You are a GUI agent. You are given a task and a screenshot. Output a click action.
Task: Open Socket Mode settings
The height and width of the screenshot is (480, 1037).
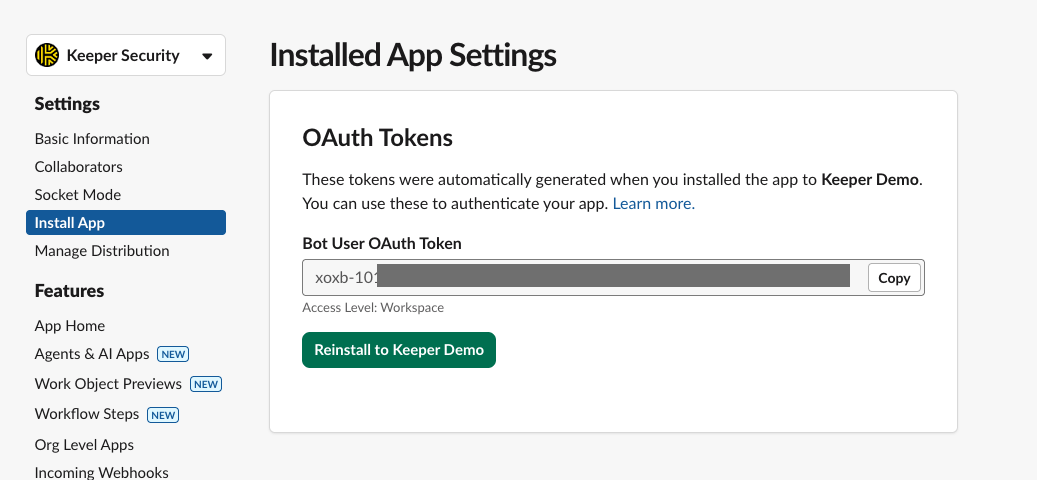pos(78,195)
